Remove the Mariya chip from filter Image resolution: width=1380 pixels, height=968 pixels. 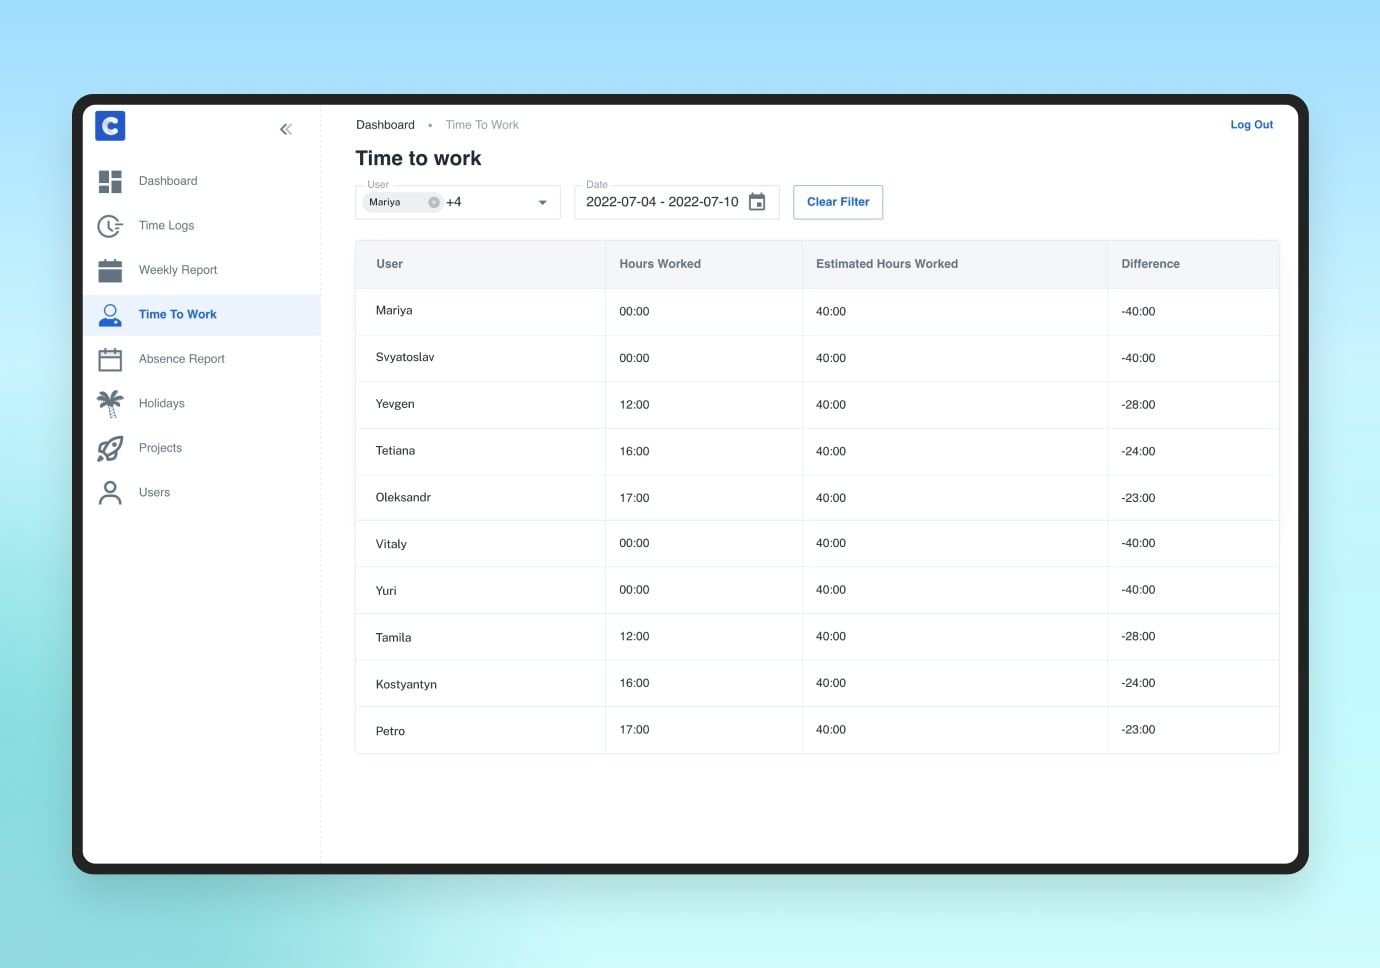[x=434, y=202]
